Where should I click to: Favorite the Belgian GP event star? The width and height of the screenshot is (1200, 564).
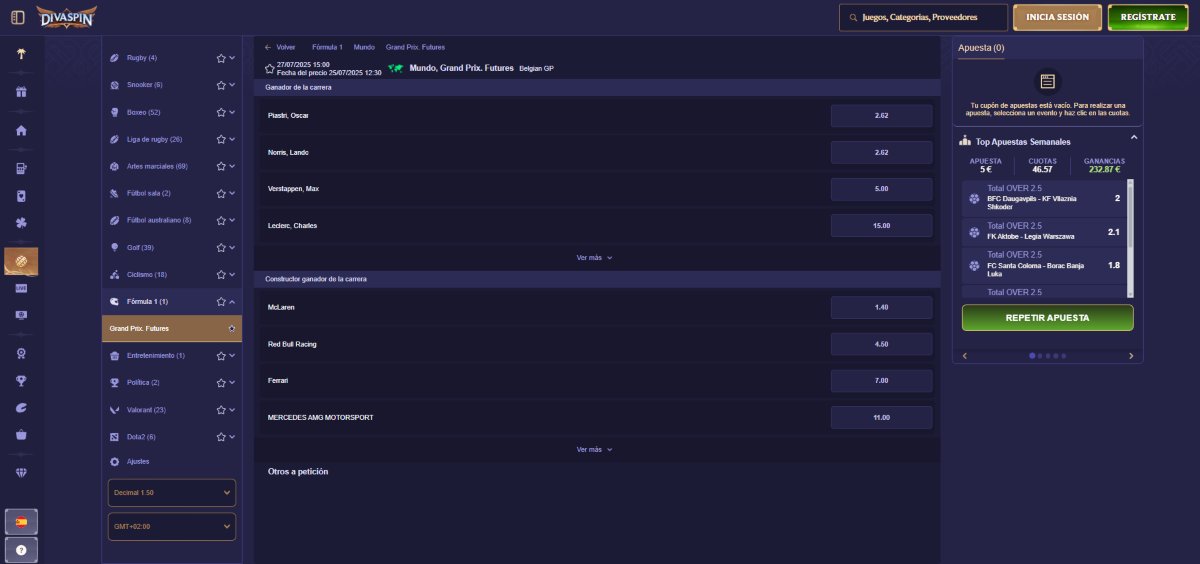pos(269,68)
